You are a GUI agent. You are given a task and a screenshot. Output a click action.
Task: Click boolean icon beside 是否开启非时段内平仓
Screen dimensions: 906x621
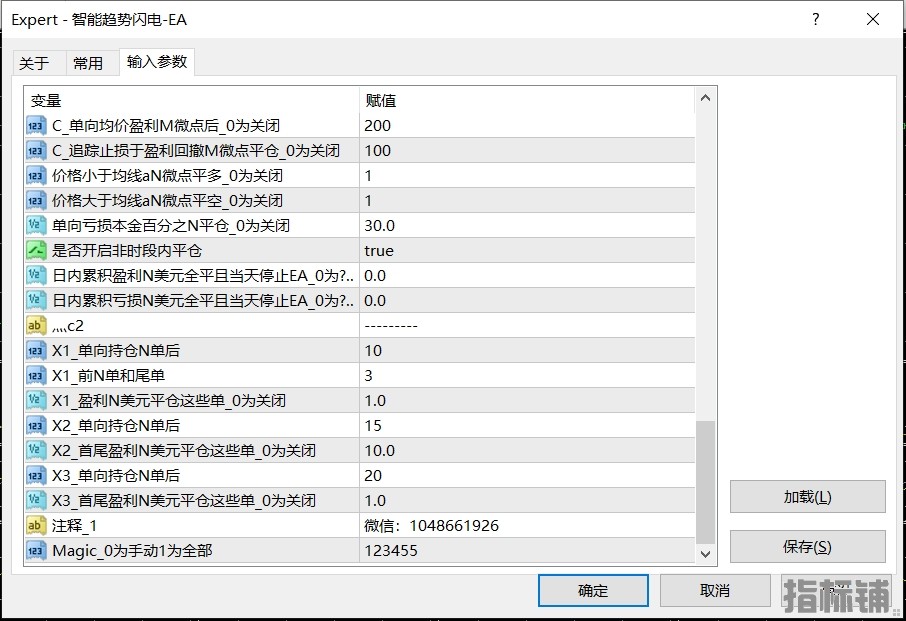[x=36, y=251]
